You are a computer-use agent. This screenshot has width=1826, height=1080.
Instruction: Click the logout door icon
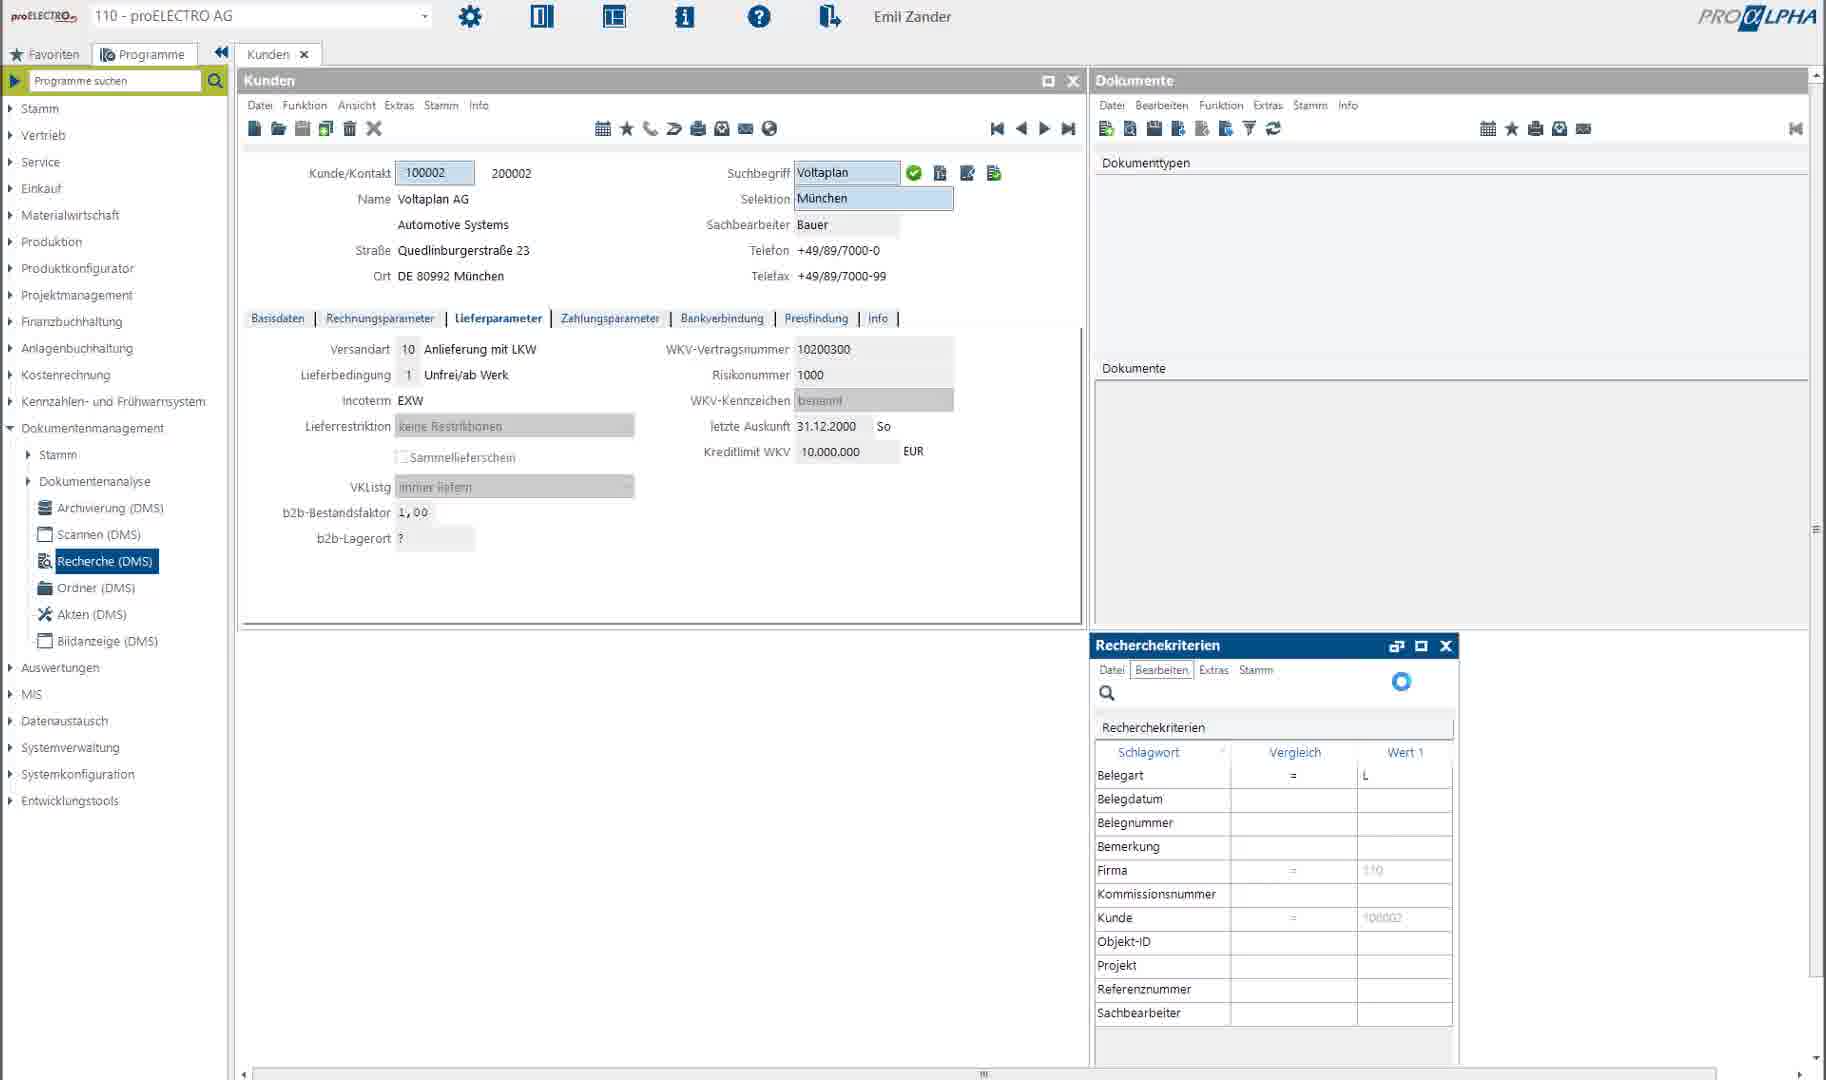830,16
